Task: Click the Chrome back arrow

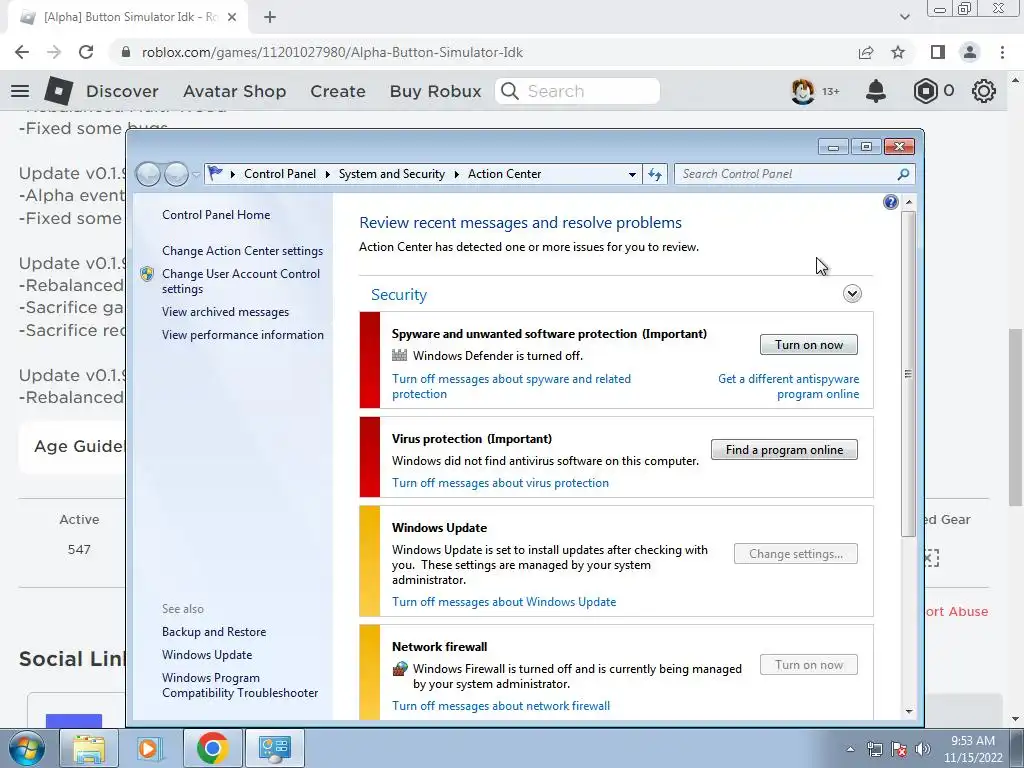Action: click(x=22, y=52)
